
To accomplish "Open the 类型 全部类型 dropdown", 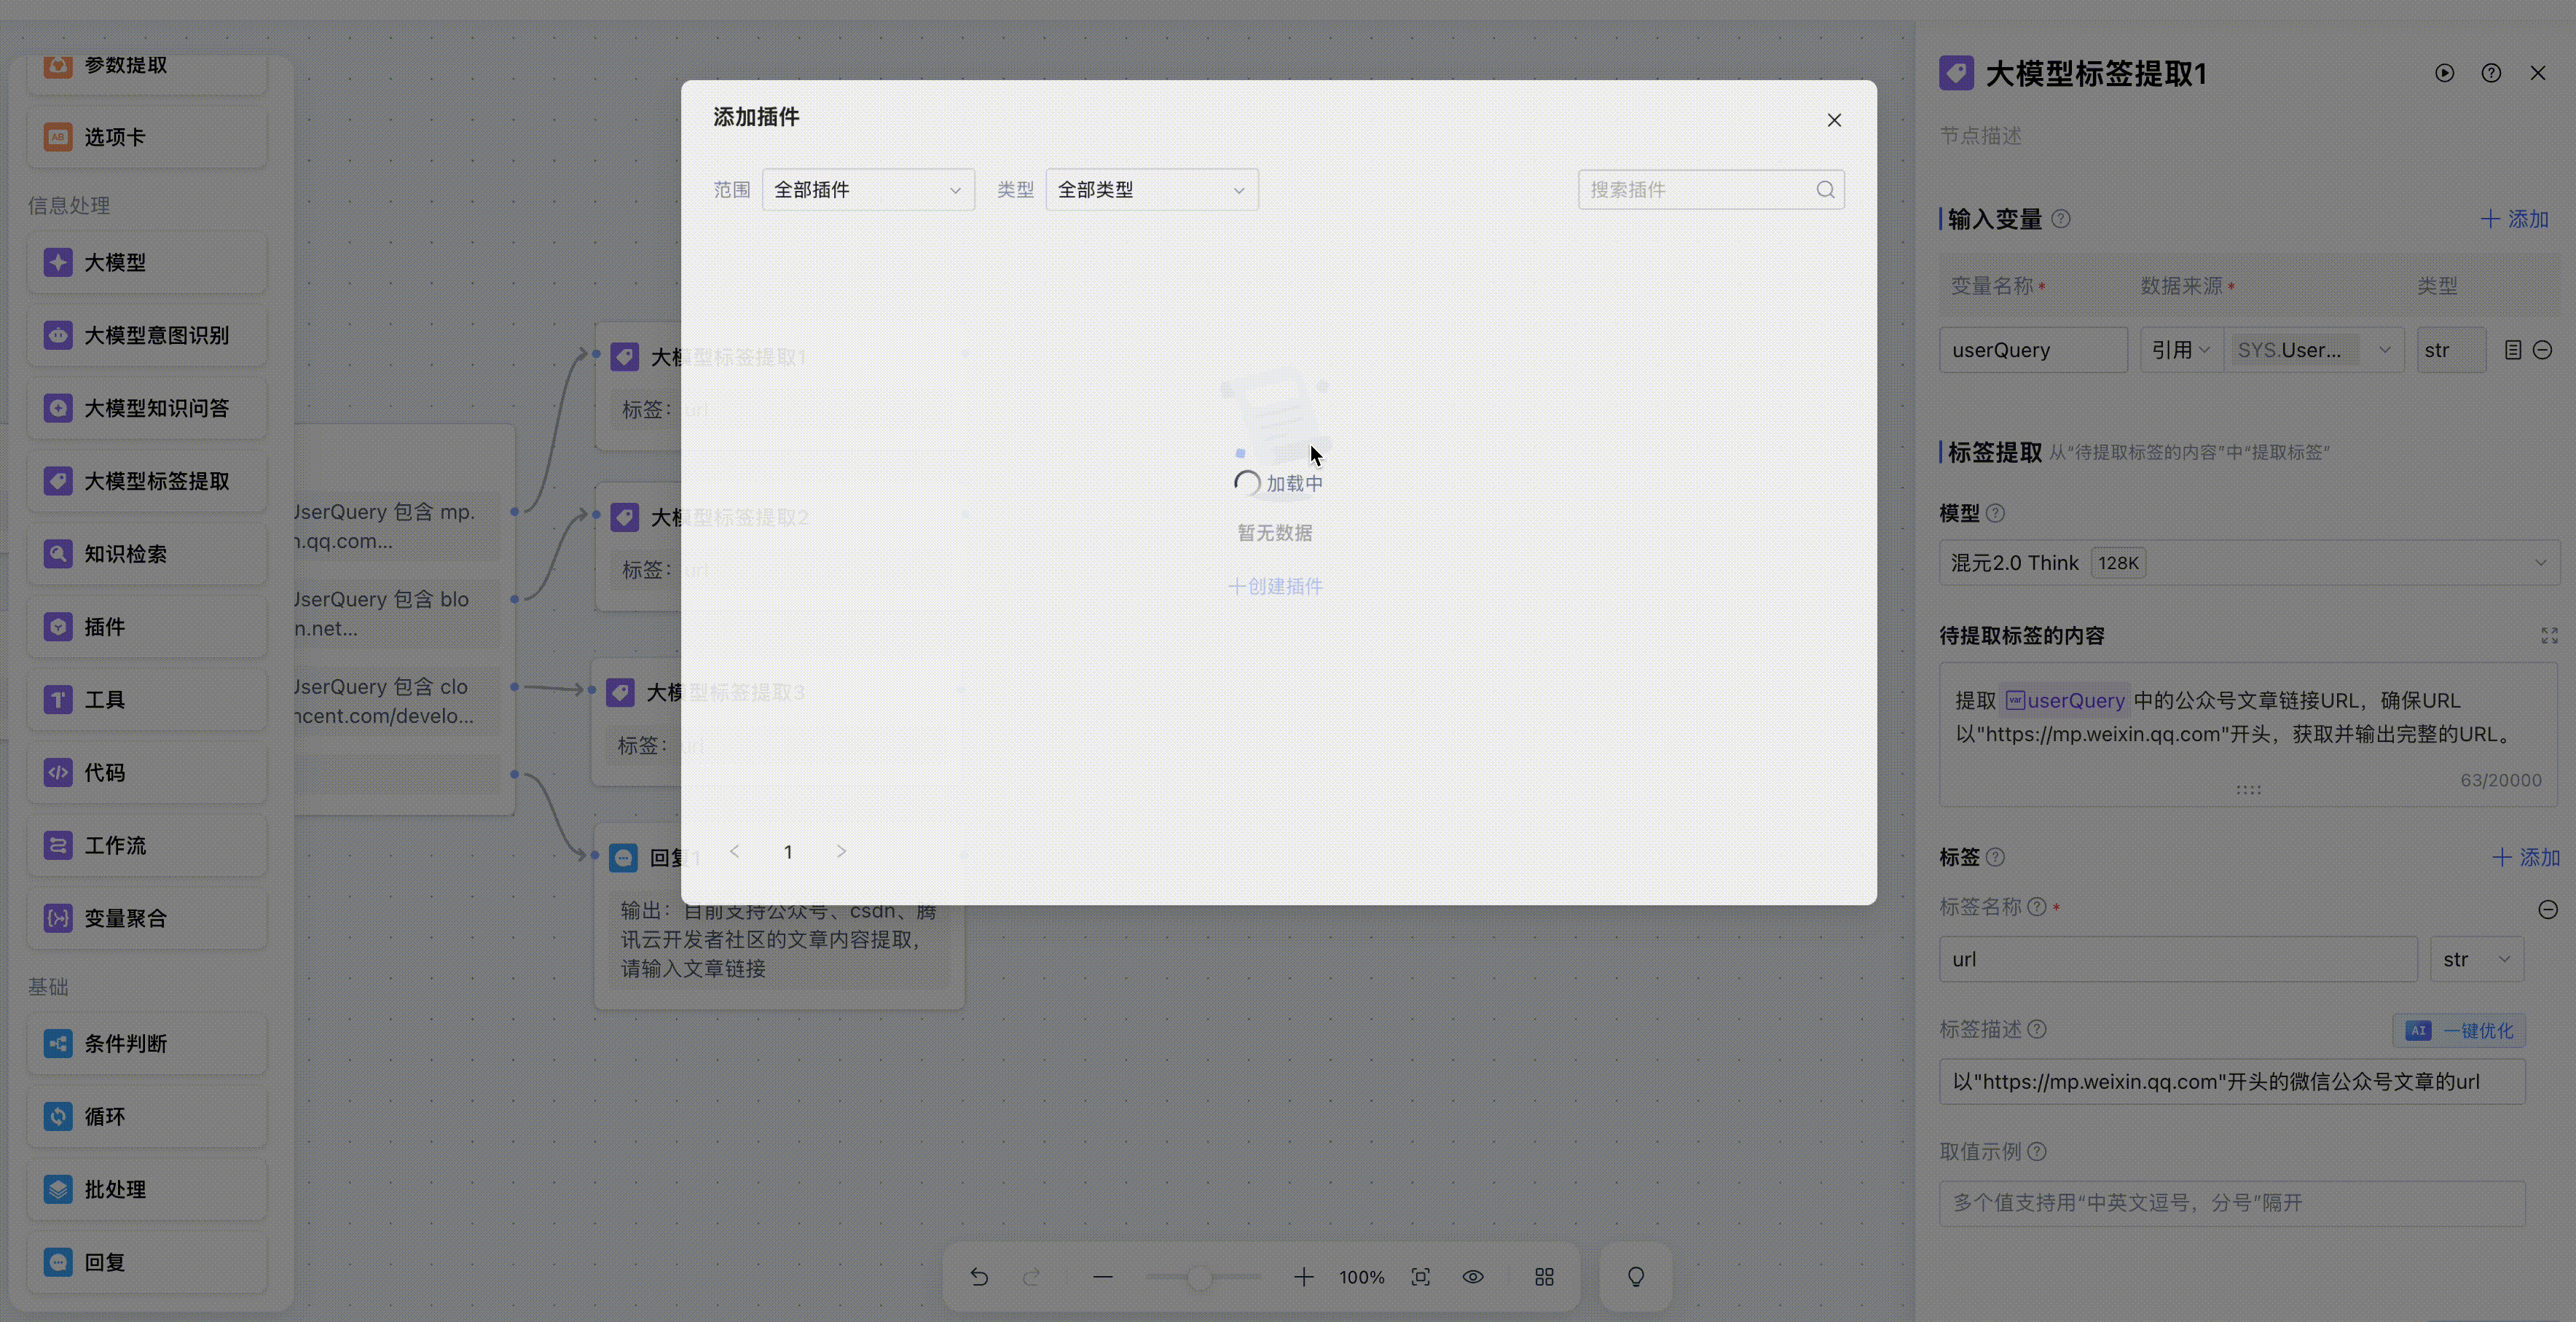I will [1151, 190].
